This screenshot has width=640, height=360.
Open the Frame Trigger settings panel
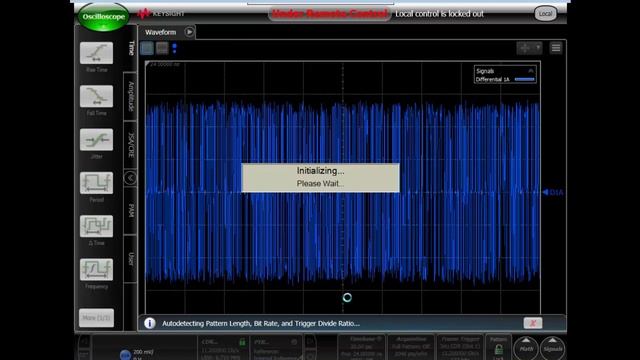point(460,347)
